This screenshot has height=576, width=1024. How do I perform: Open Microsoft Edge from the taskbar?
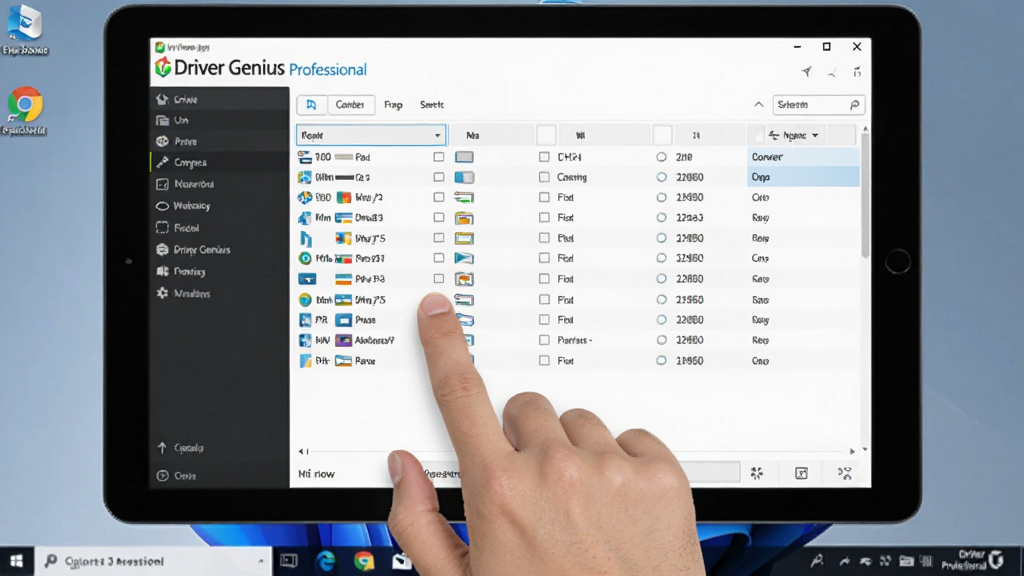point(326,561)
